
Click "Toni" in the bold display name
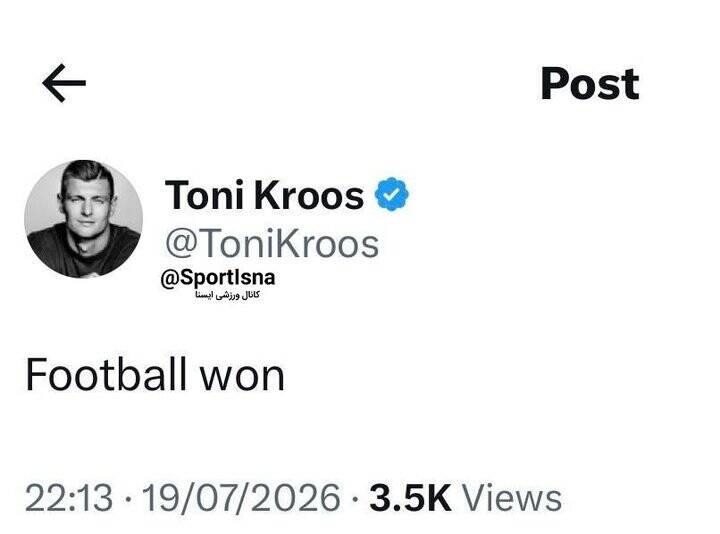pyautogui.click(x=204, y=195)
